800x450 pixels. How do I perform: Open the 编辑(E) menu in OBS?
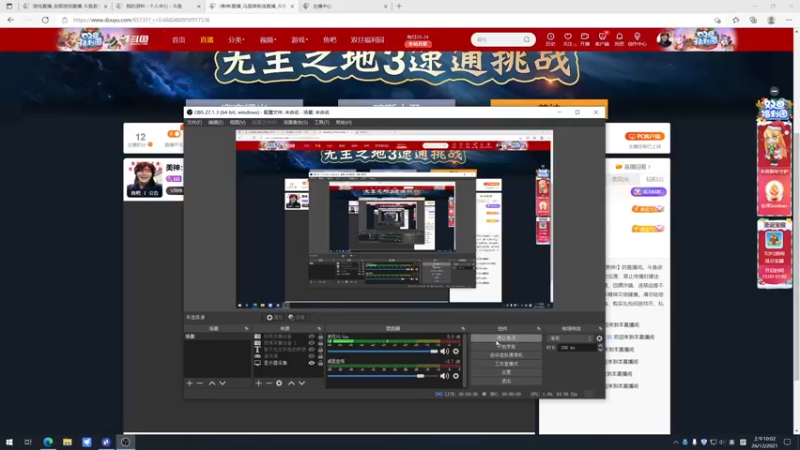pos(216,122)
